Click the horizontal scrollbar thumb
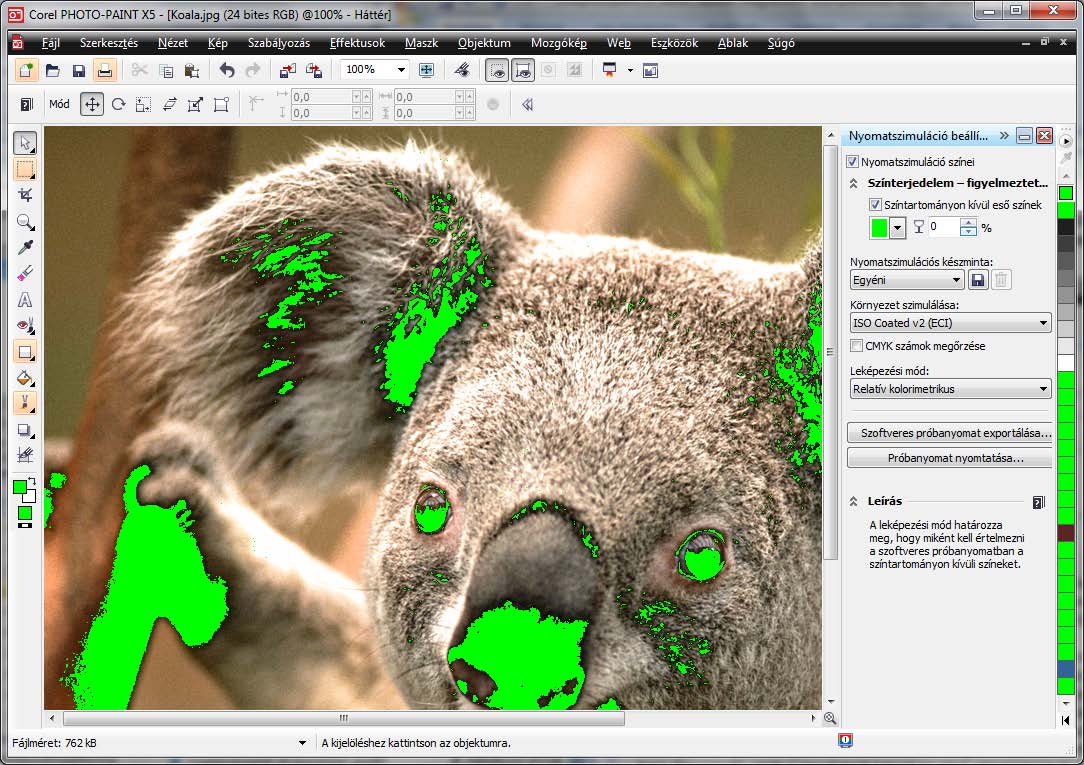This screenshot has height=765, width=1084. point(344,719)
